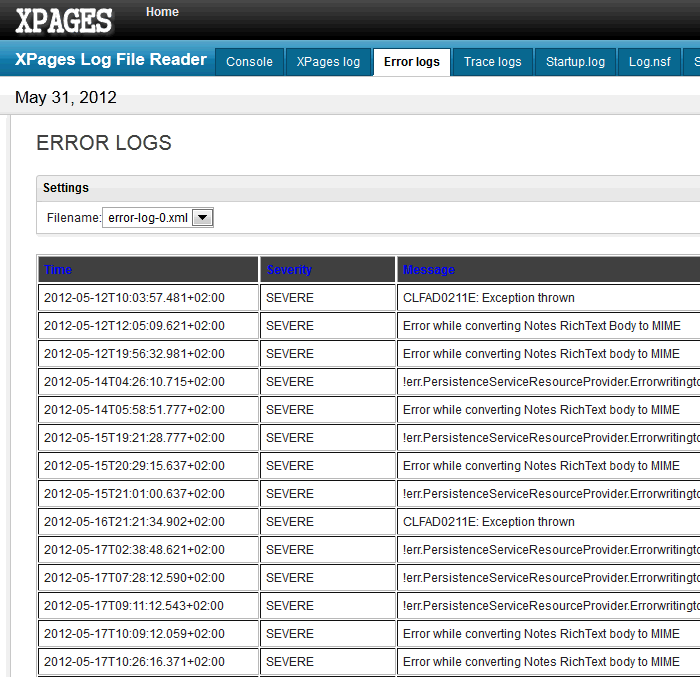This screenshot has width=700, height=677.
Task: Switch to the Trace logs tab
Action: point(492,62)
